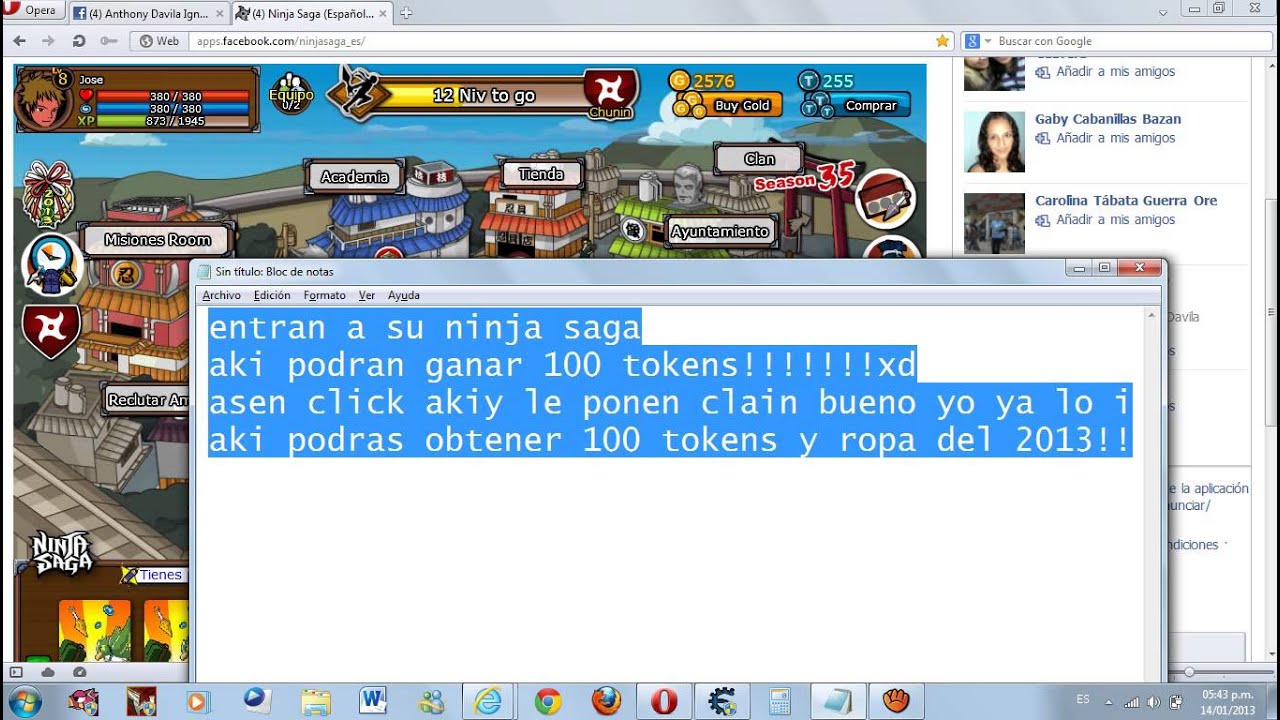Click Gaby Cabanillas Bazan's profile photo
The image size is (1280, 720).
994,141
